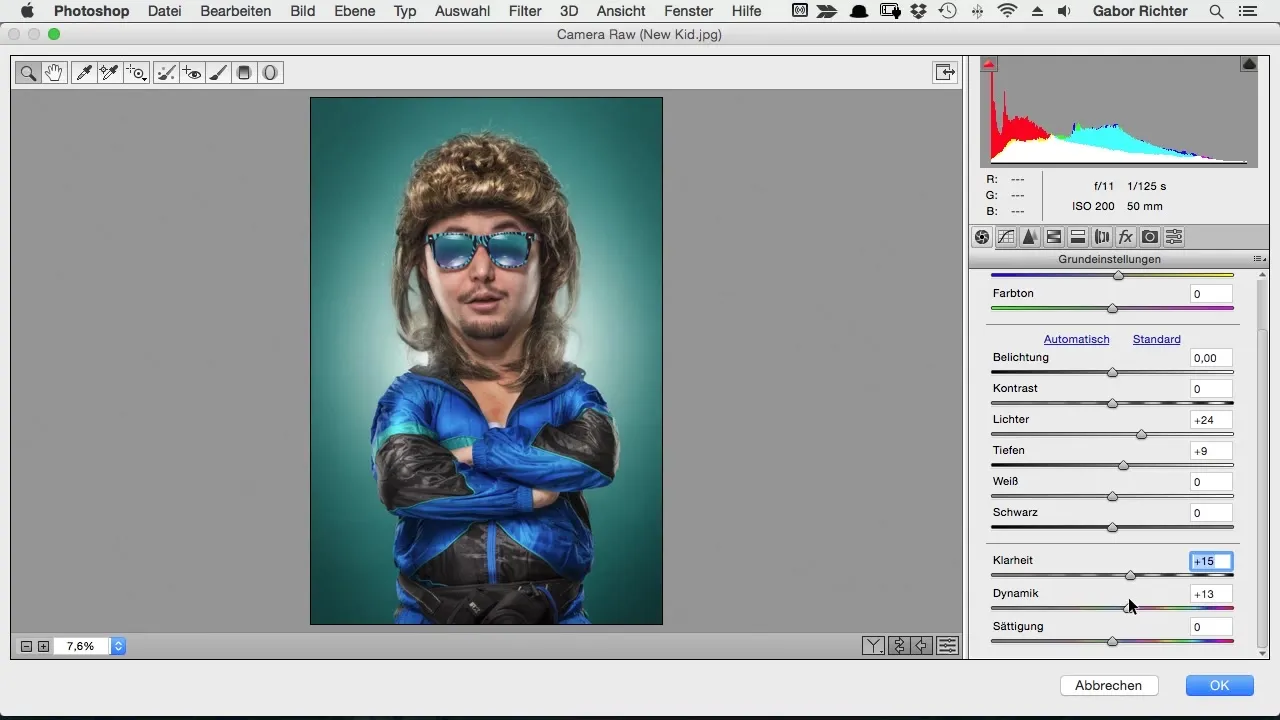The width and height of the screenshot is (1280, 720).
Task: Focus the Klarheit value field
Action: coord(1211,562)
